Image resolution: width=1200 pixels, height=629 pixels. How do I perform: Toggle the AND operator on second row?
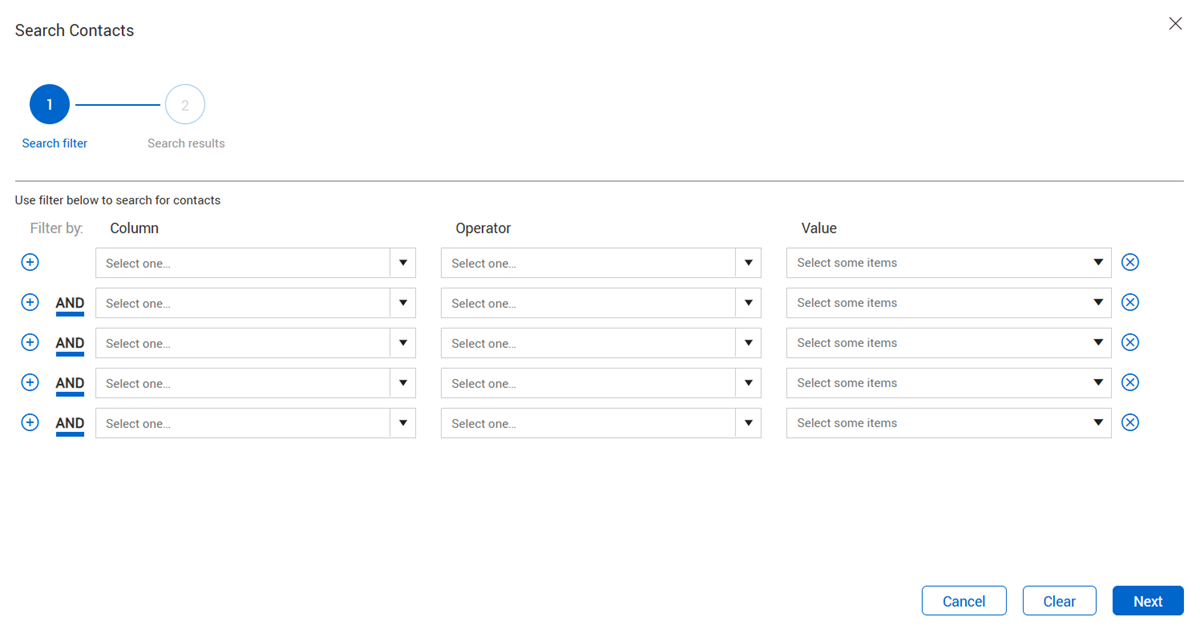70,303
